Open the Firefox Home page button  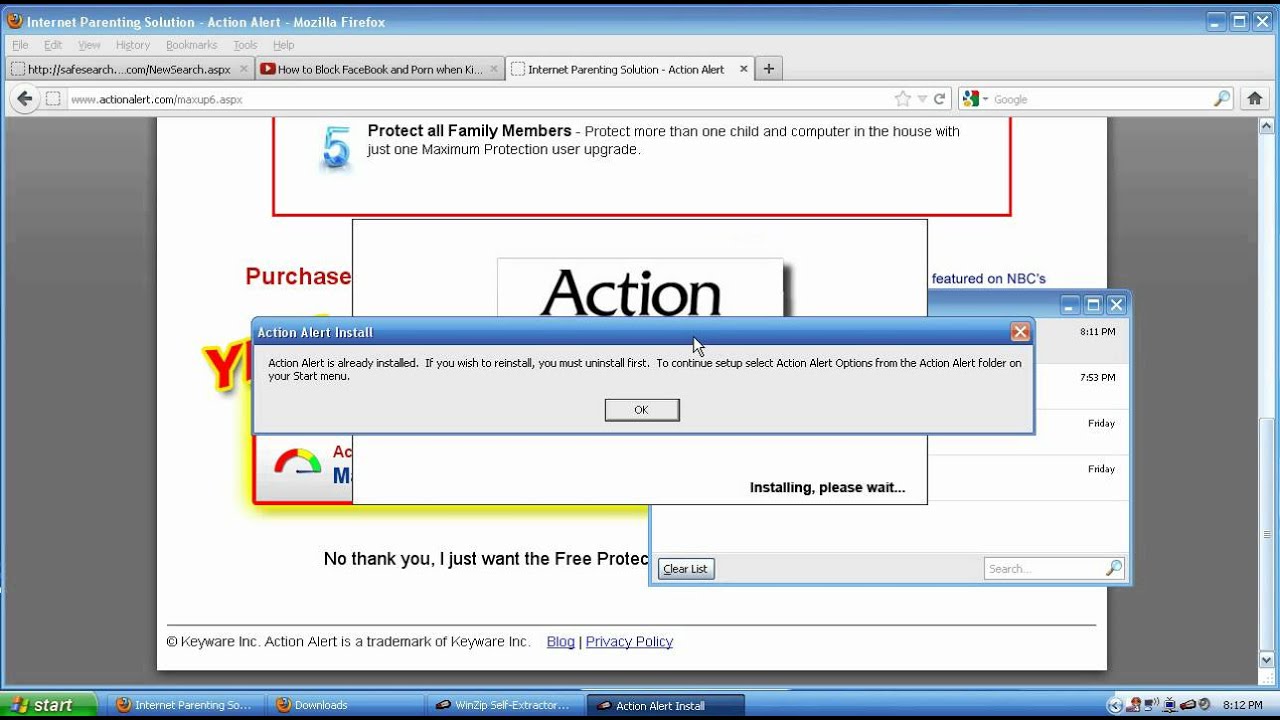coord(1254,99)
